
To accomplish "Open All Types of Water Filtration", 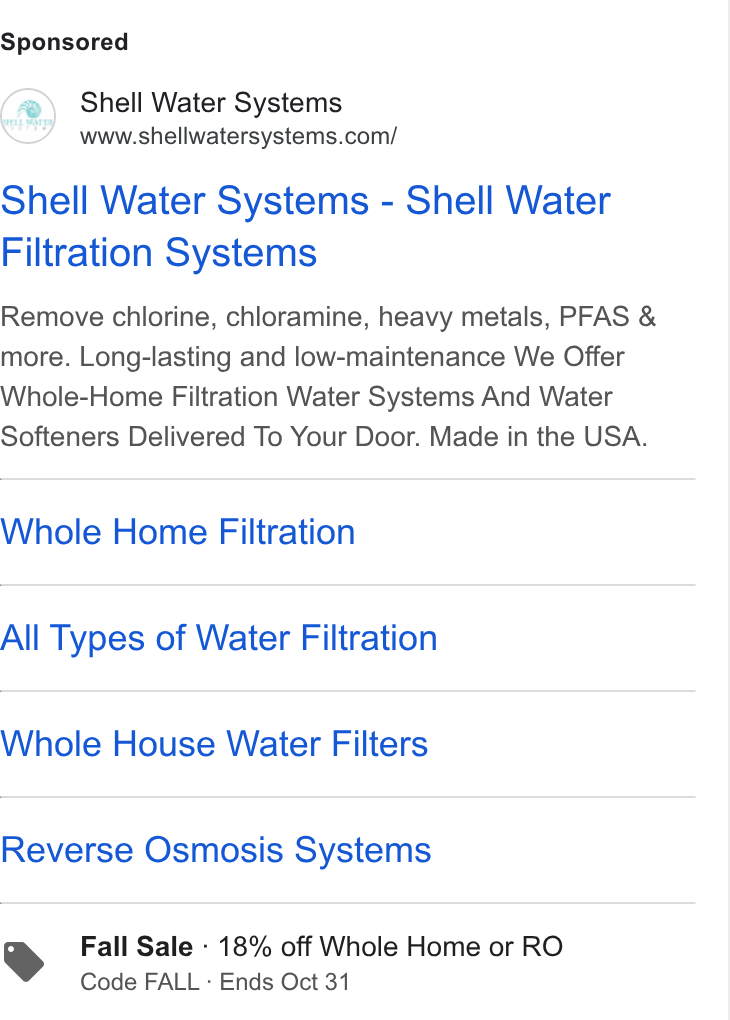I will (219, 638).
